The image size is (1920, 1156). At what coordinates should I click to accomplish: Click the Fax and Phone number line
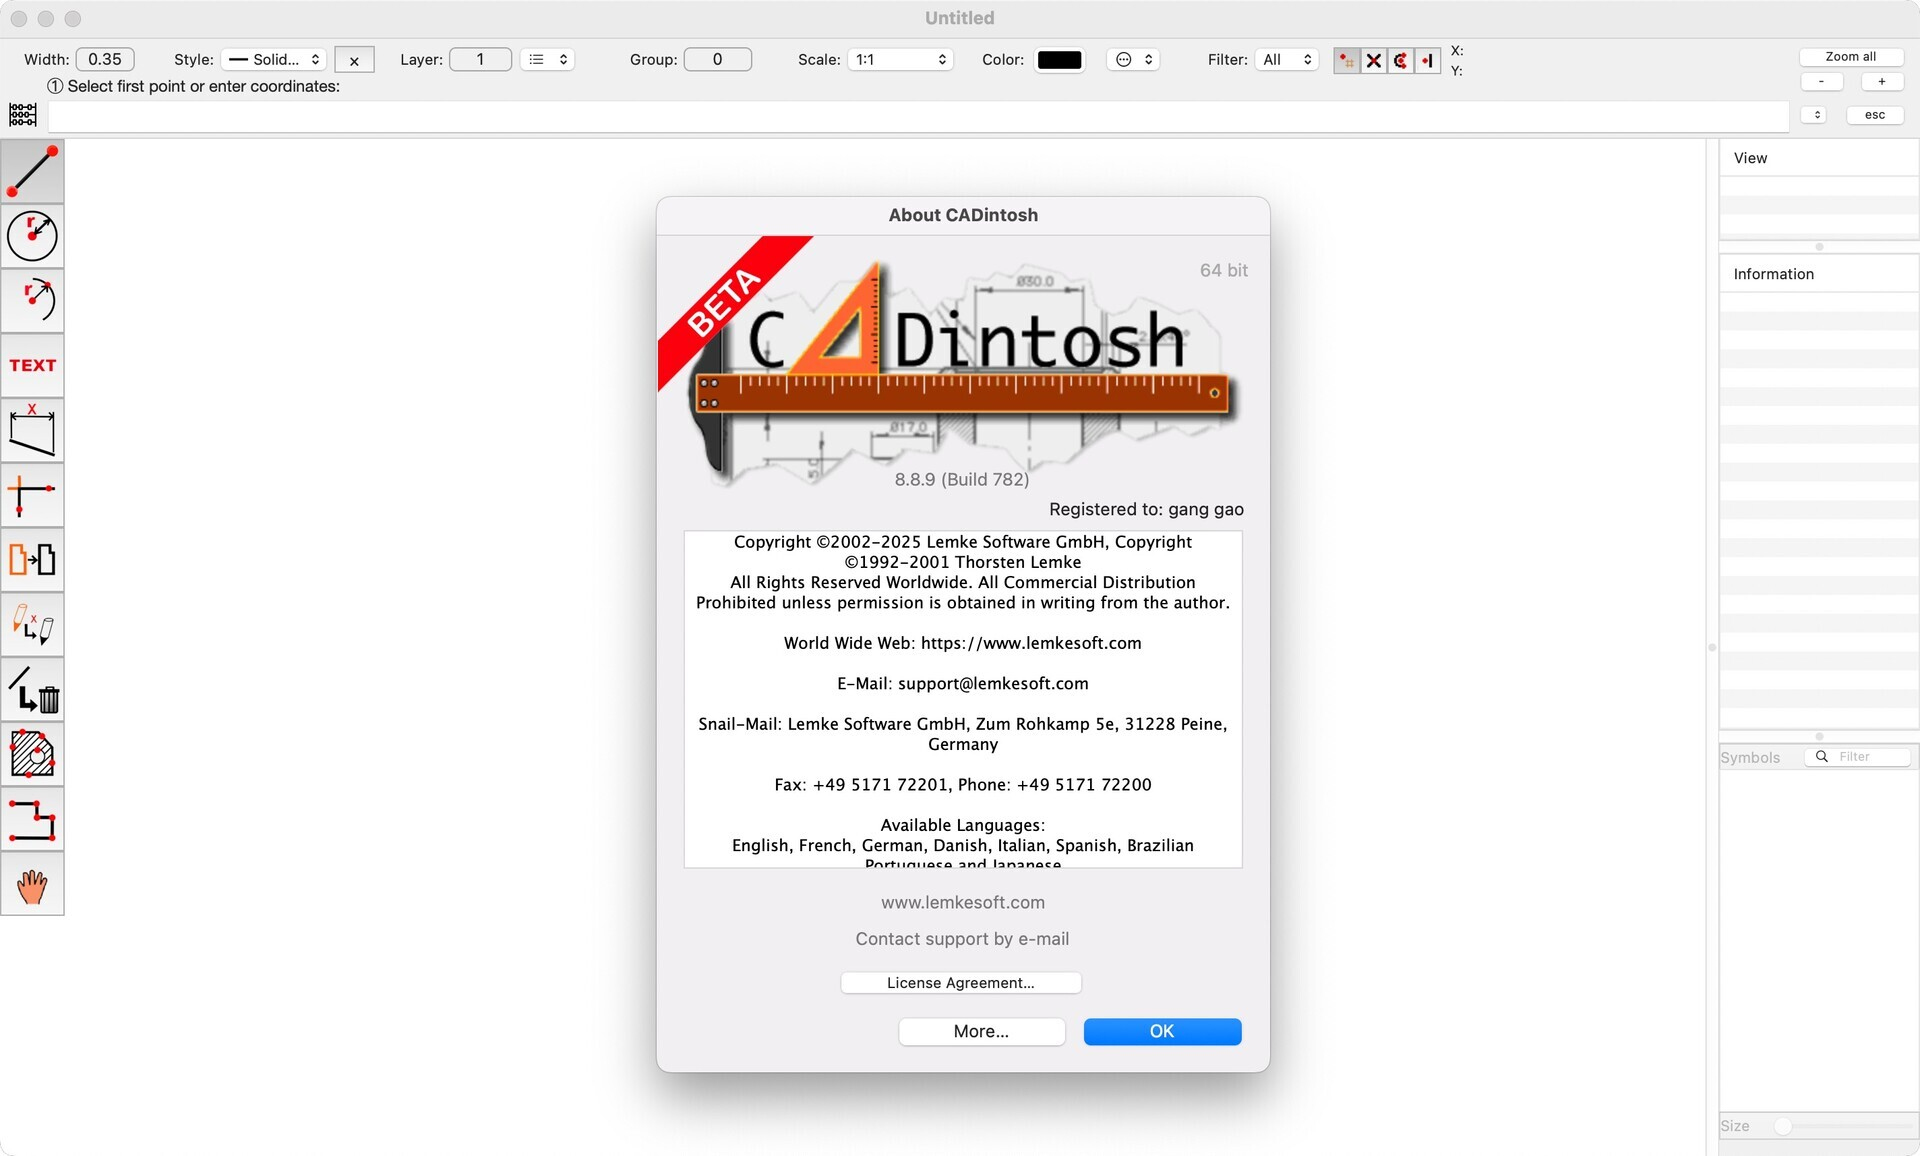tap(962, 785)
